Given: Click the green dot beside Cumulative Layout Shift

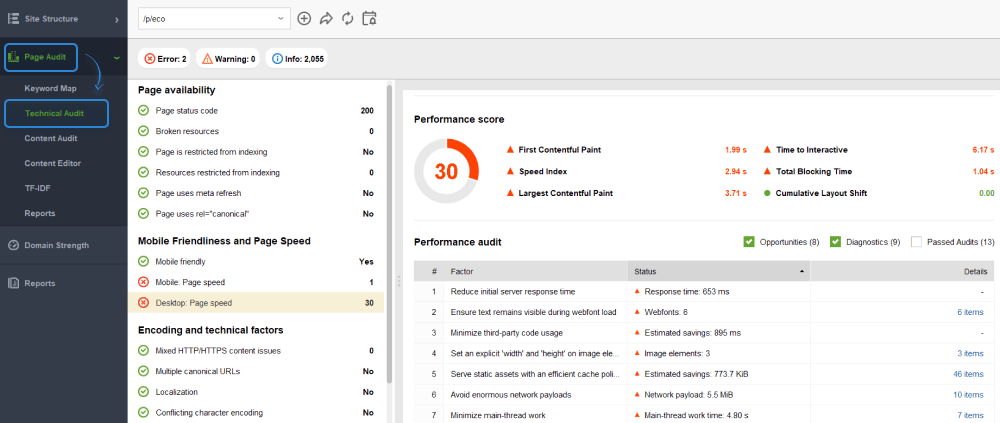Looking at the screenshot, I should [767, 193].
